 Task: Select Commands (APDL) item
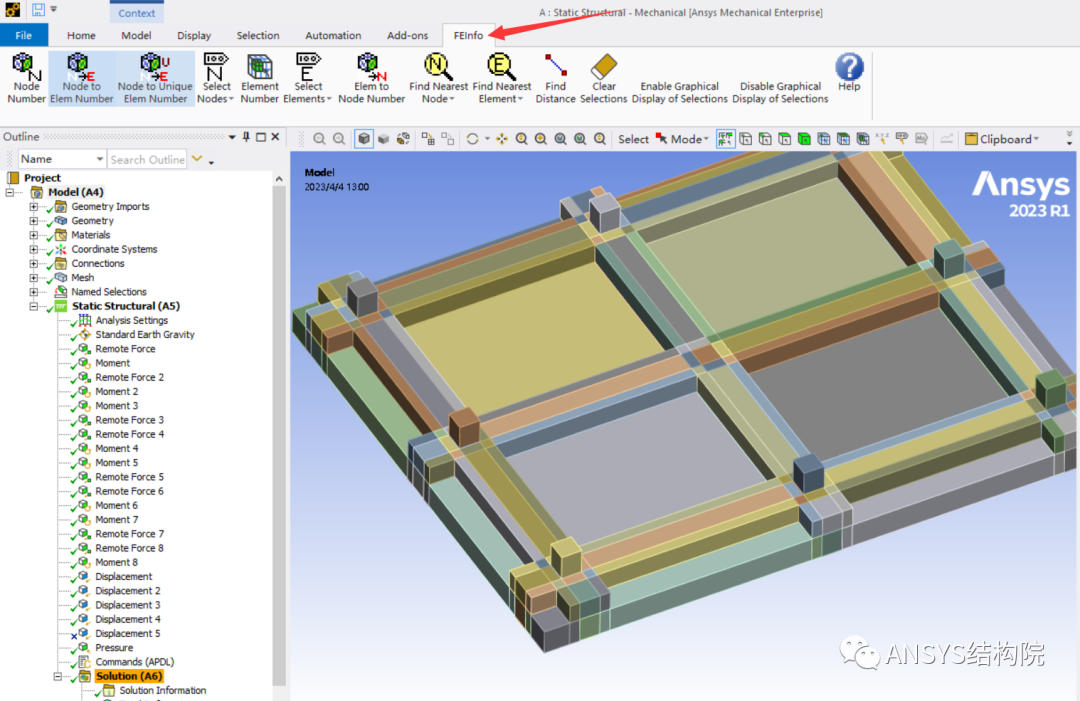[134, 662]
